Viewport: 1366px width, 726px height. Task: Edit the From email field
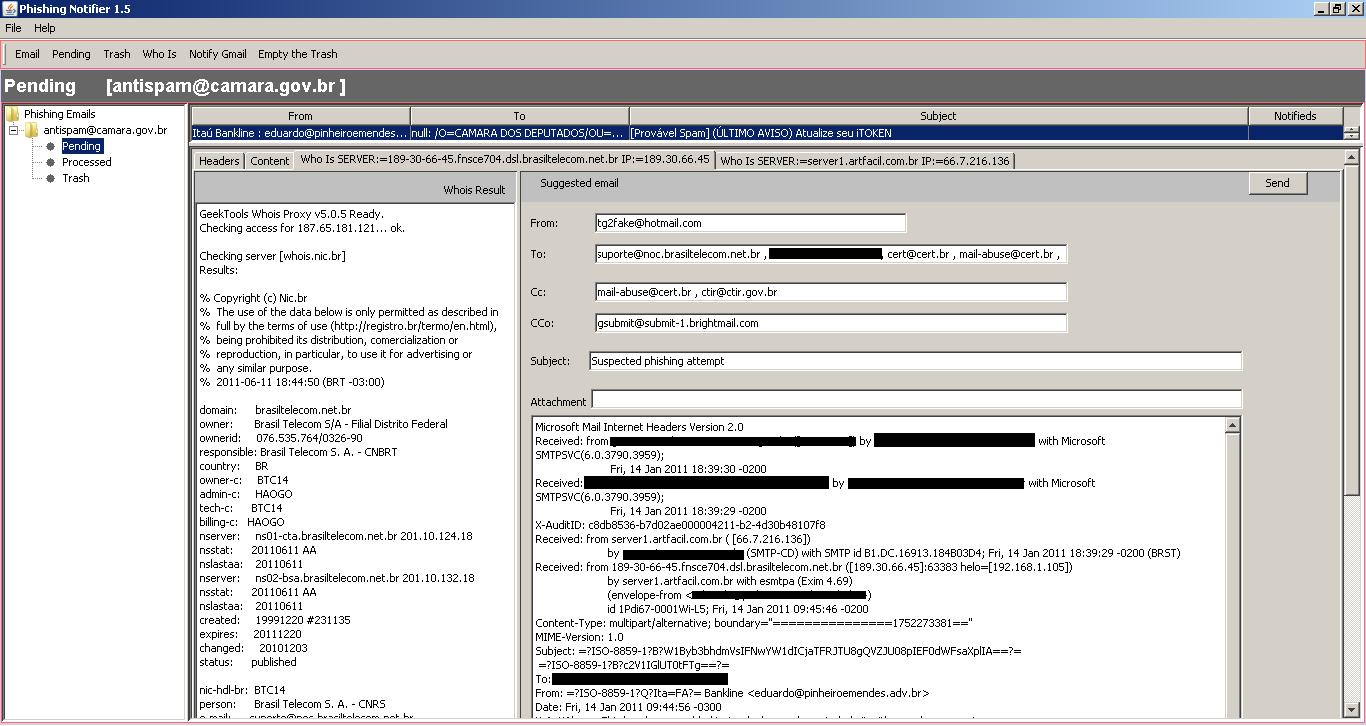[750, 223]
